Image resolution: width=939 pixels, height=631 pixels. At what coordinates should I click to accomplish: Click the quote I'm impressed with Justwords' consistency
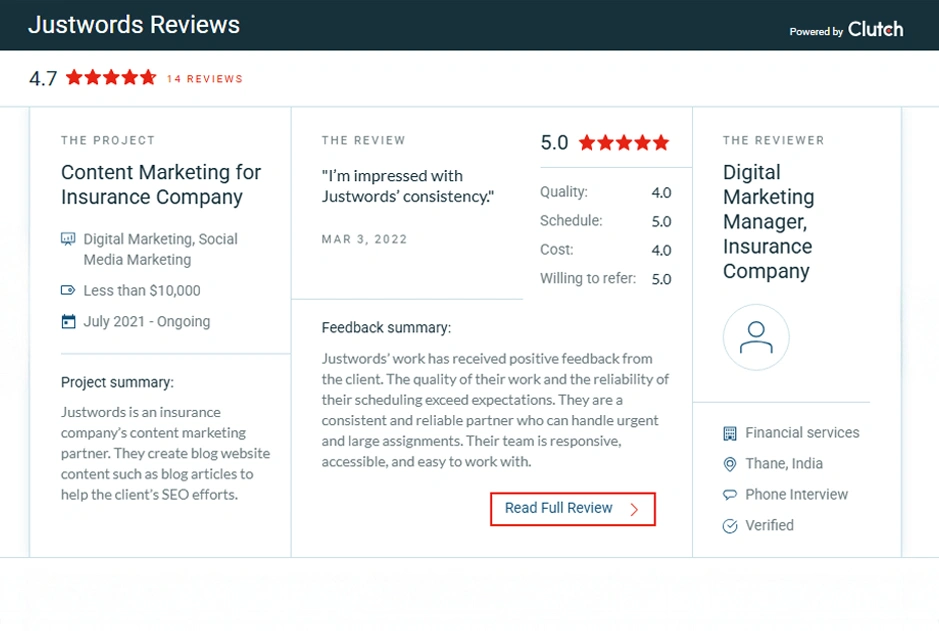[408, 186]
